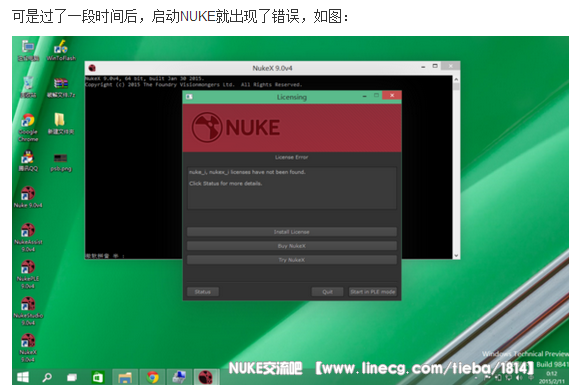Launch the NukePLE 9.0v4 desktop shortcut
Screen dimensions: 569x385
coord(28,275)
